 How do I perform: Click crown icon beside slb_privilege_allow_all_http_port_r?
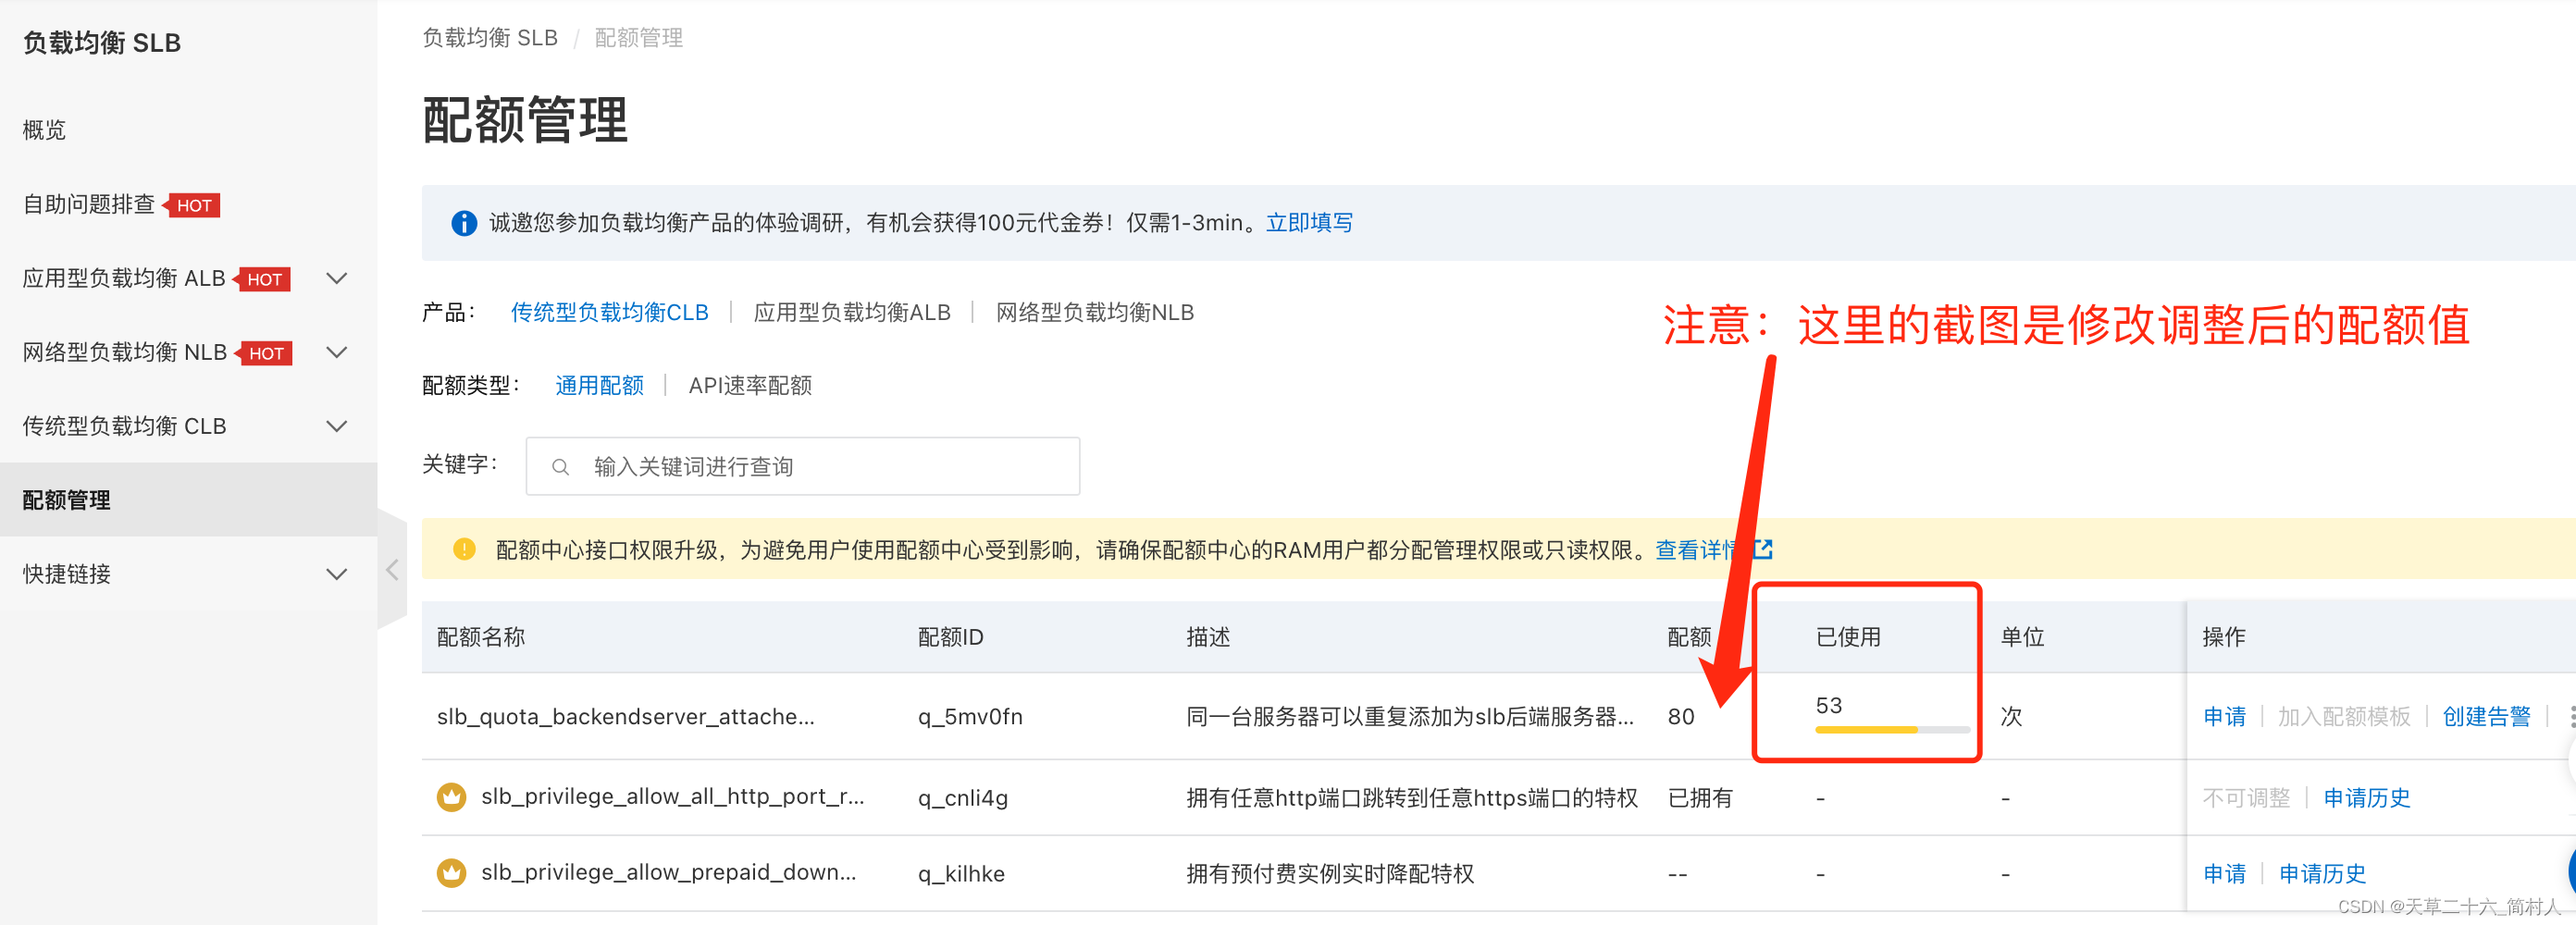point(452,797)
